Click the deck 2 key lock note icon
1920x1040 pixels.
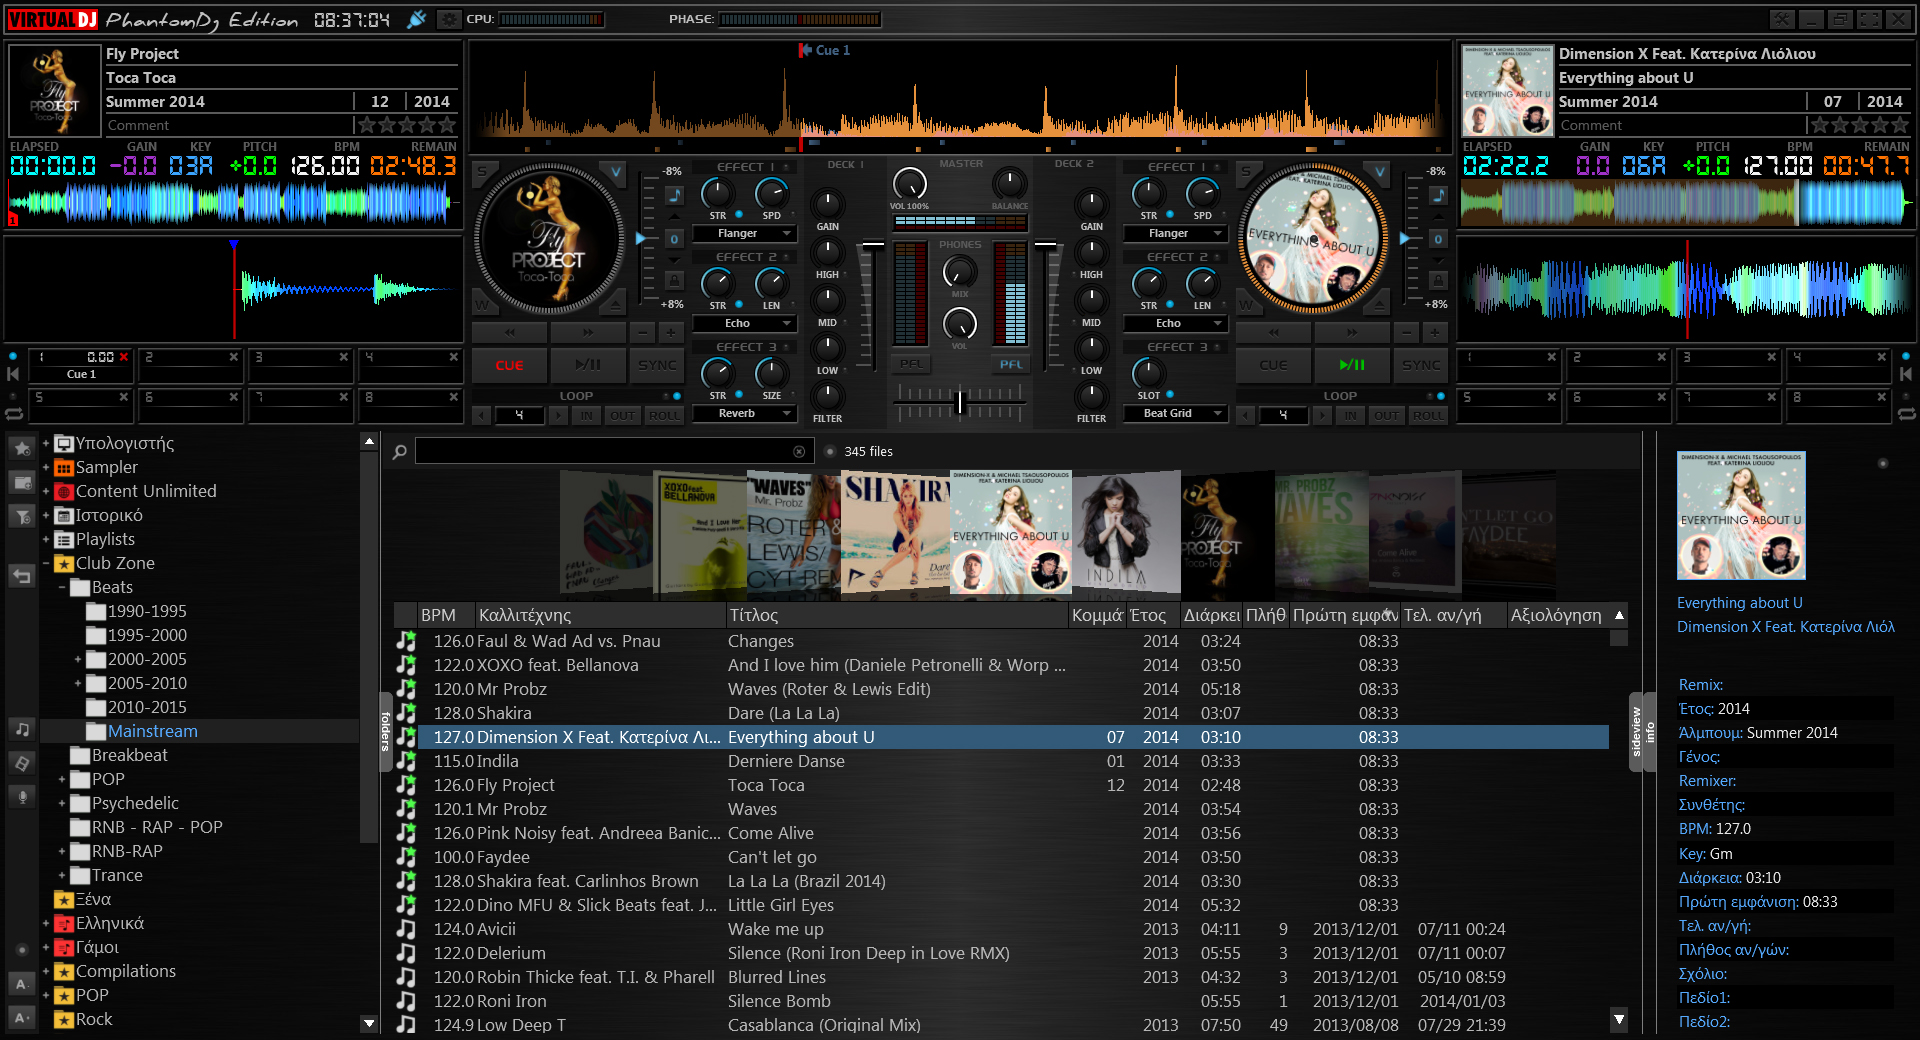coord(1438,195)
